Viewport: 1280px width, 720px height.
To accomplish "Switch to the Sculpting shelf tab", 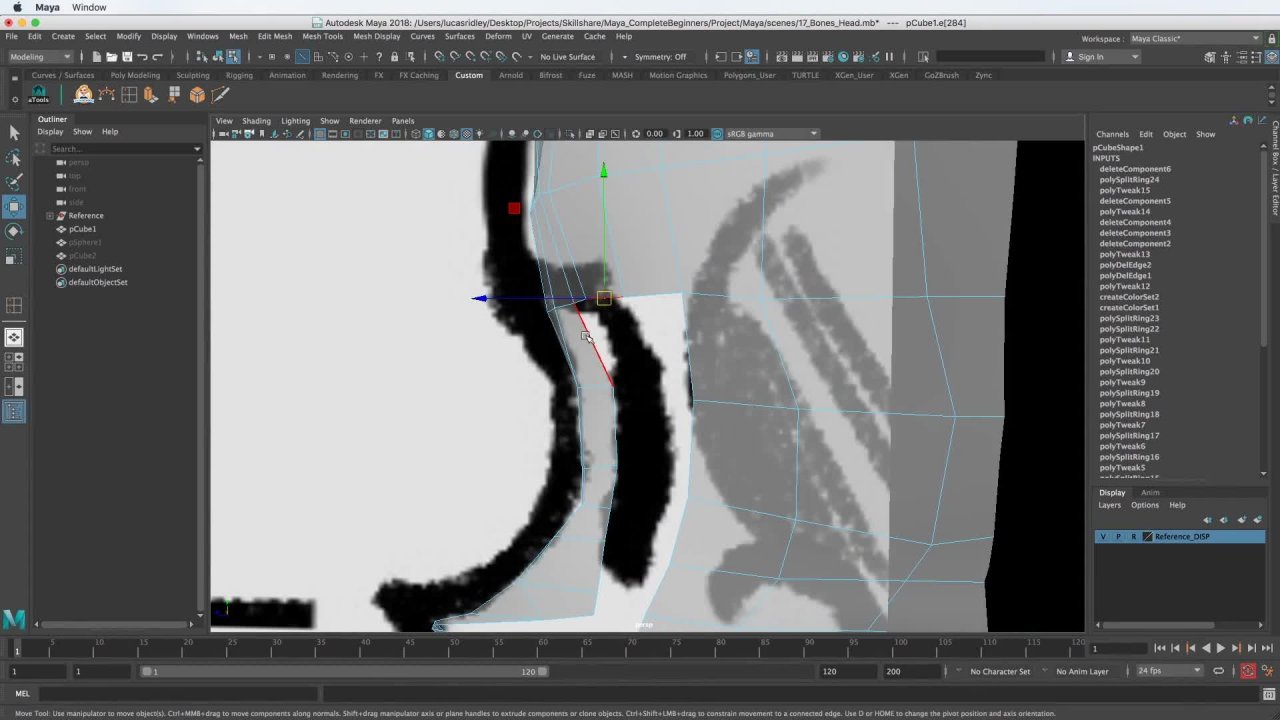I will (x=193, y=75).
